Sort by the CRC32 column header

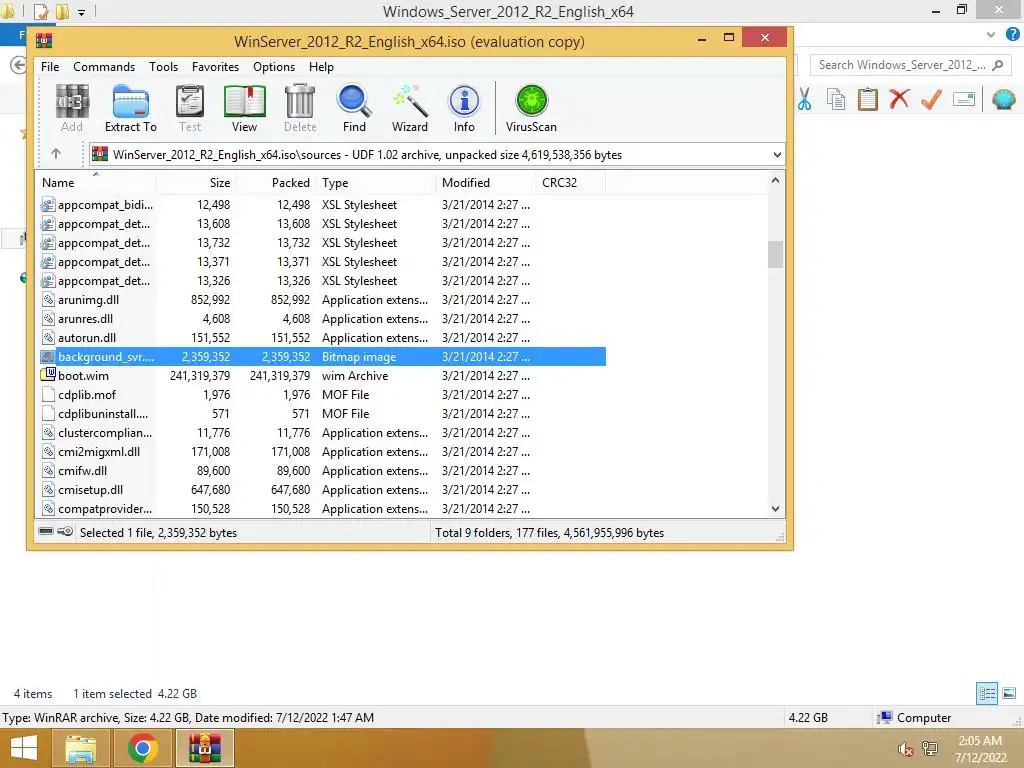click(x=571, y=182)
